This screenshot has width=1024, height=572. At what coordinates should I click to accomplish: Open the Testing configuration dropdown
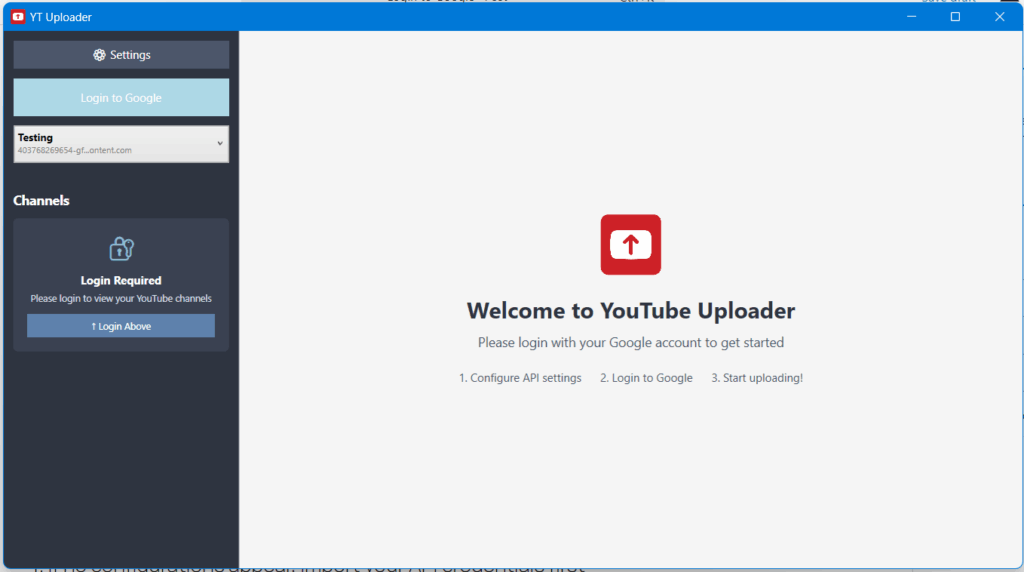click(x=121, y=144)
